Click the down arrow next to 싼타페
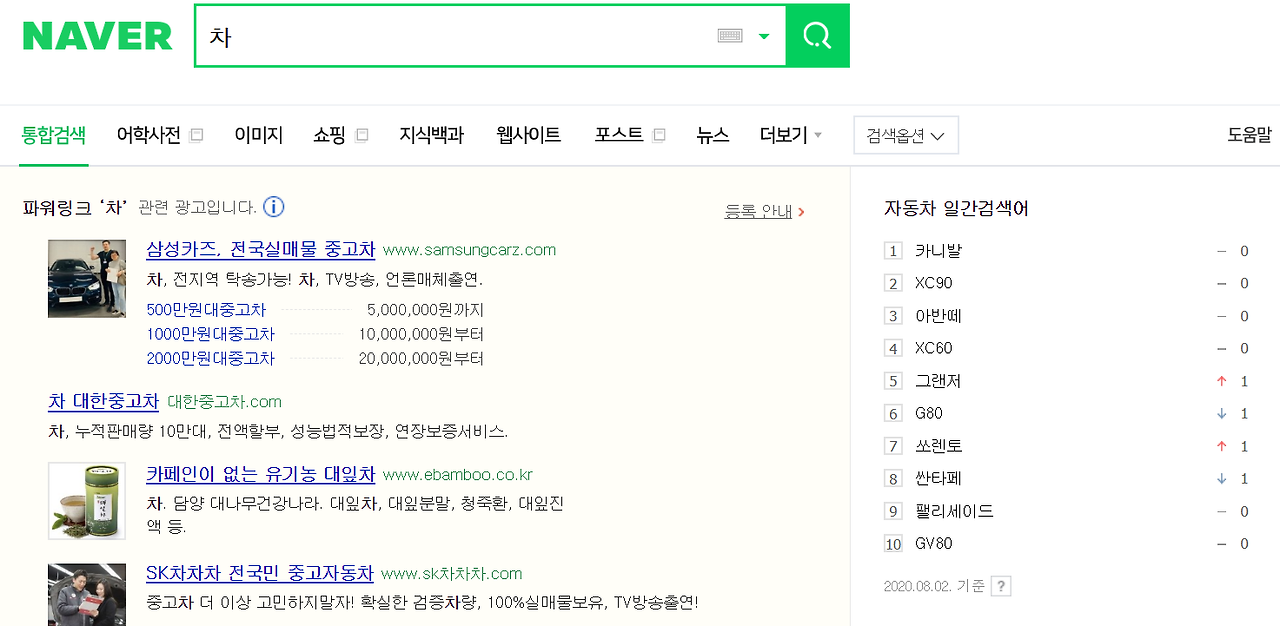This screenshot has width=1280, height=626. tap(1220, 478)
